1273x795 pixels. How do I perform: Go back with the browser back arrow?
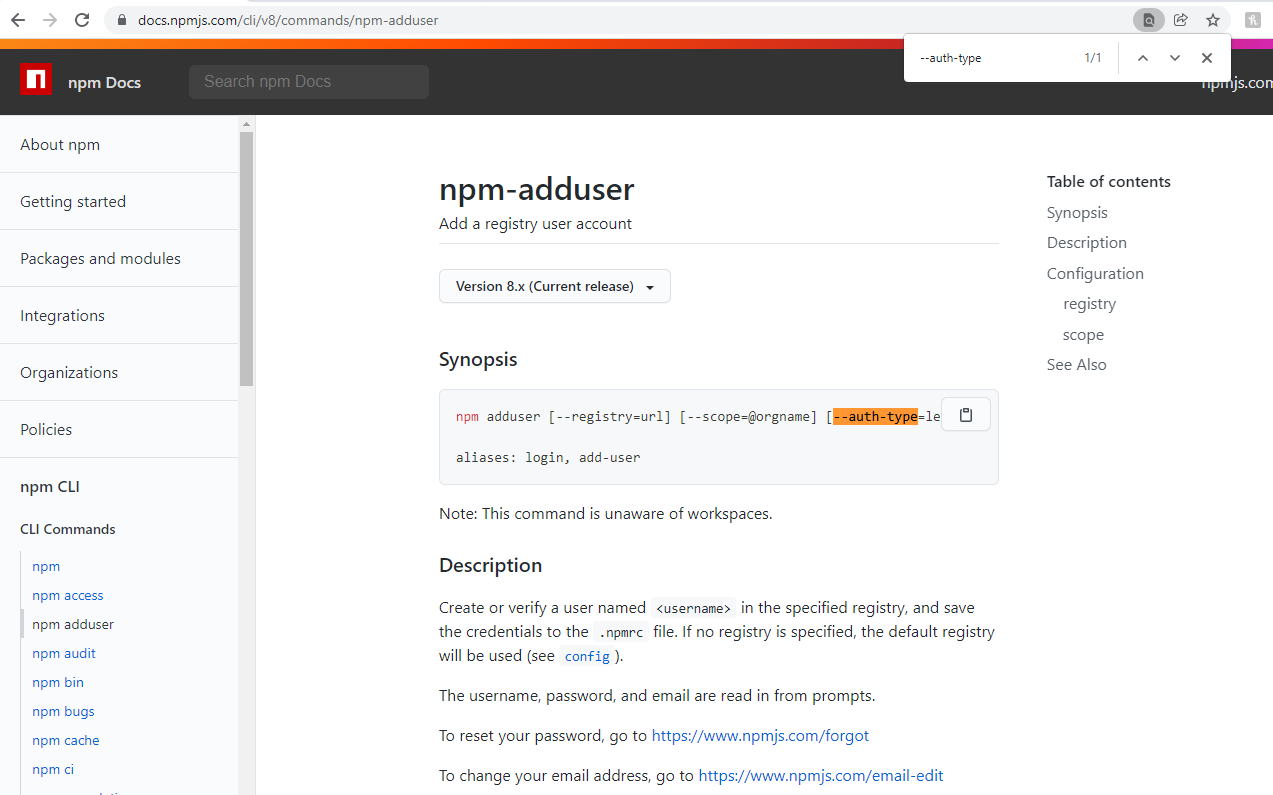pos(18,20)
